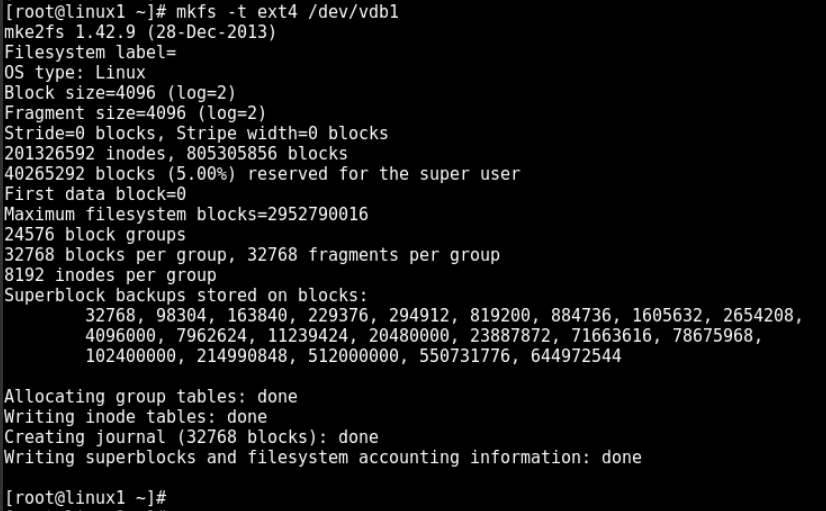Click the Stride and Stripe width line
This screenshot has width=826, height=511.
(x=196, y=133)
